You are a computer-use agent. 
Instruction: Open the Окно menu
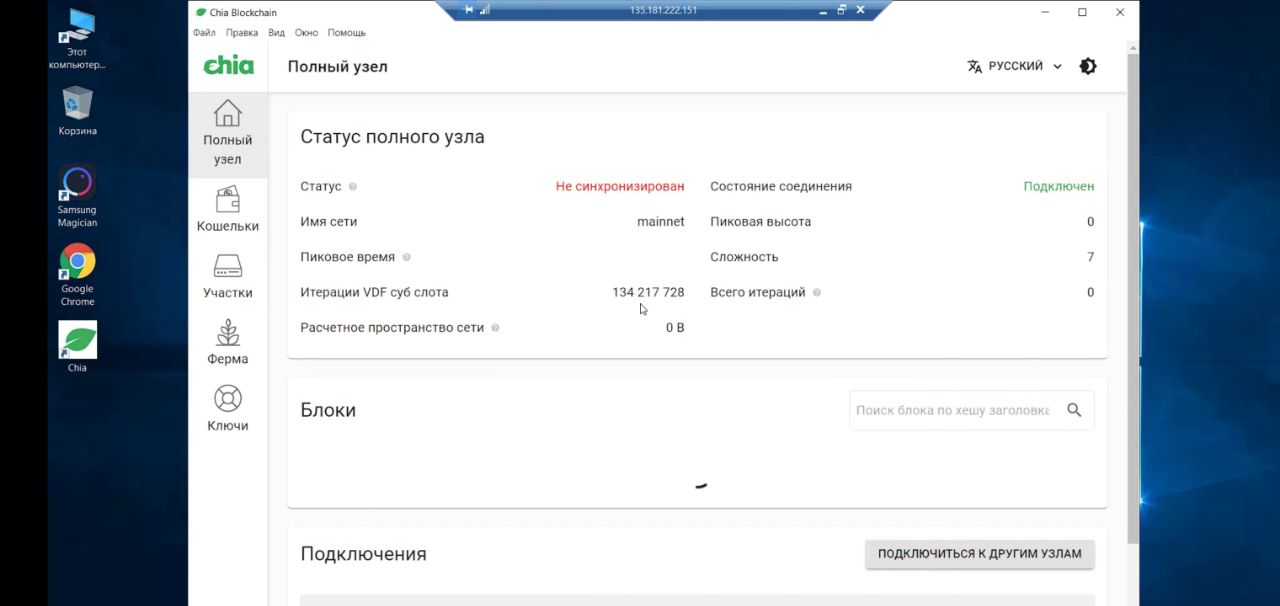click(306, 33)
